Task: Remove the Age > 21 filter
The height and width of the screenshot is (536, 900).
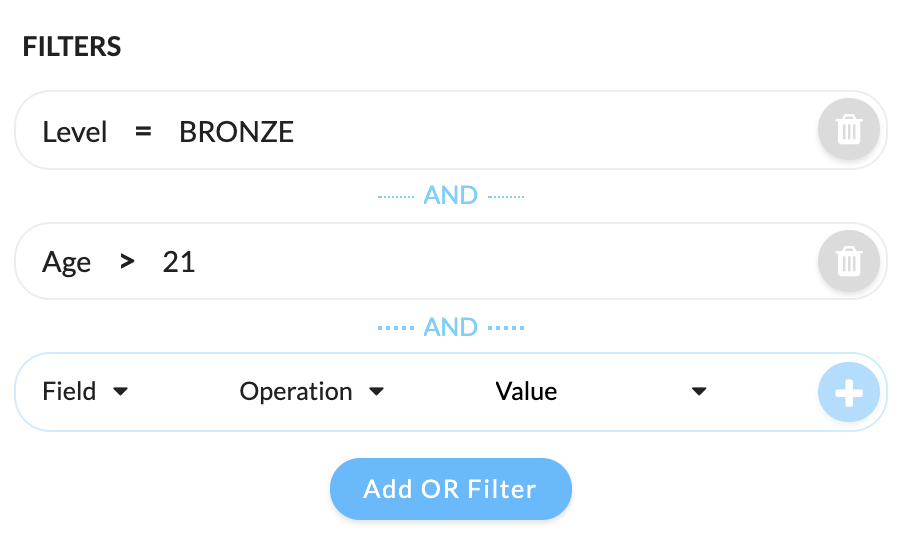Action: [x=848, y=261]
